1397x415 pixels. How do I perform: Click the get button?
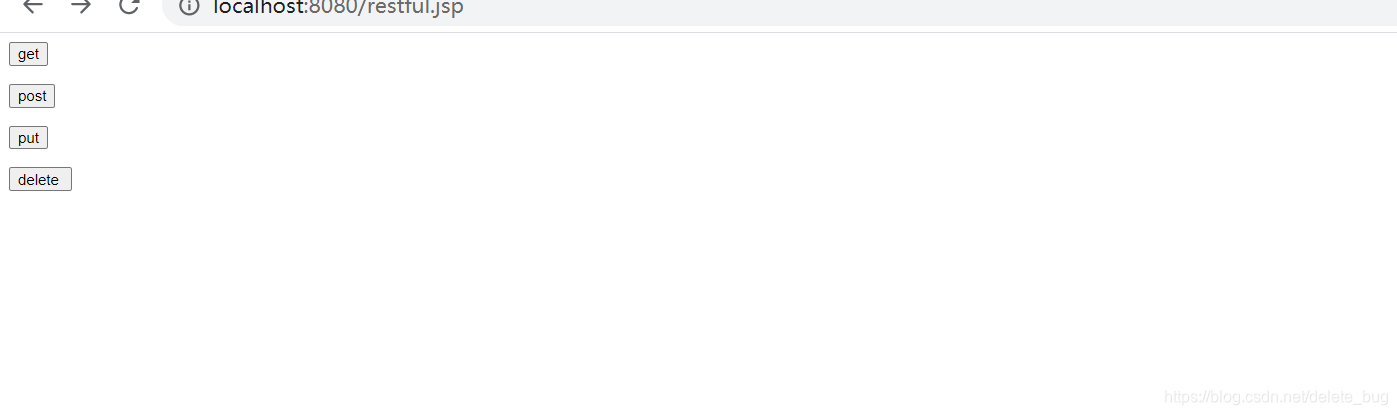28,54
